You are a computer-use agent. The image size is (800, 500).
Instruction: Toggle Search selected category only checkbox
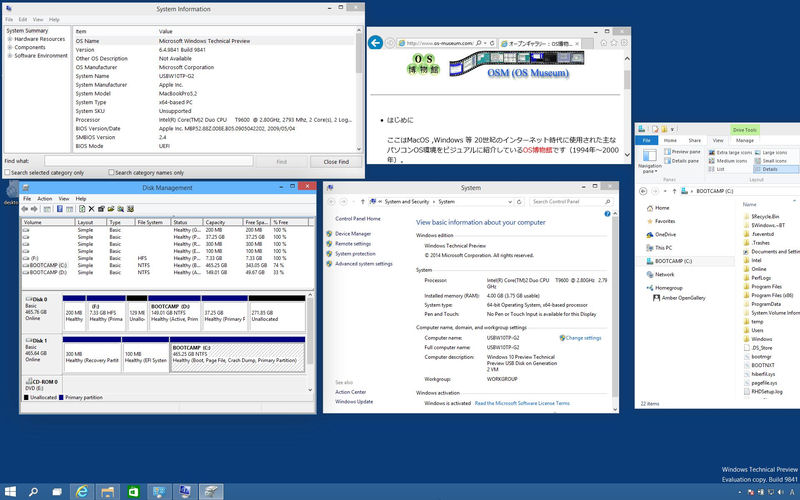point(8,172)
